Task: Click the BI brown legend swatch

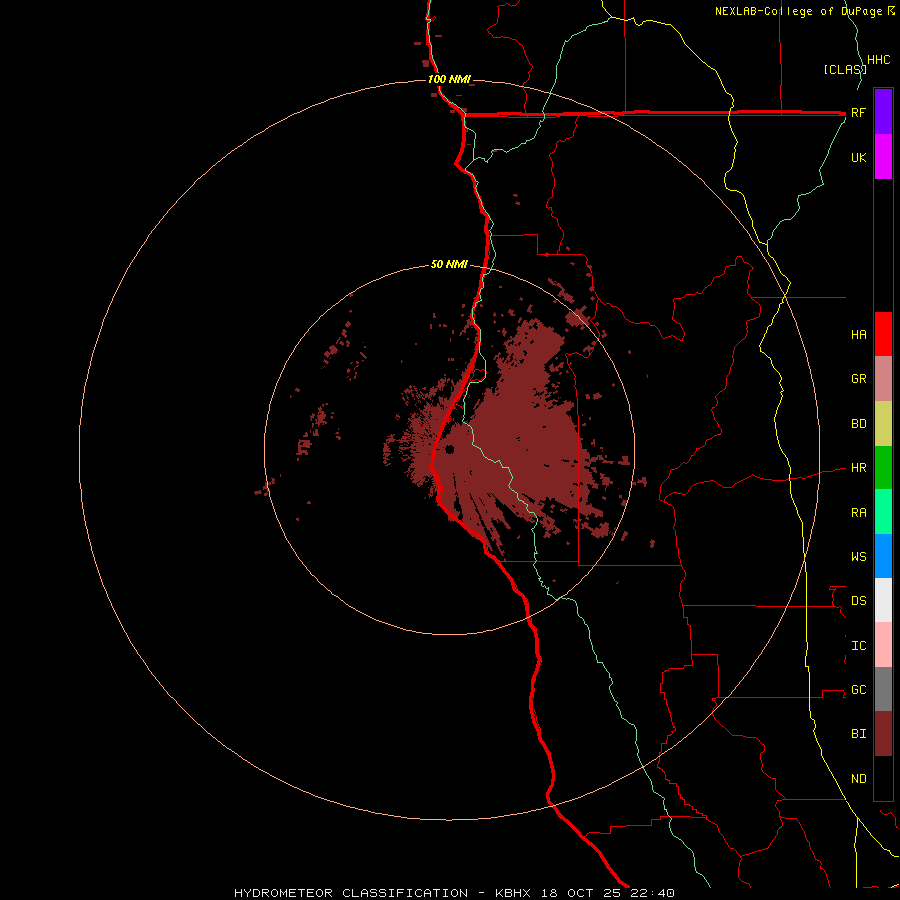Action: 883,734
